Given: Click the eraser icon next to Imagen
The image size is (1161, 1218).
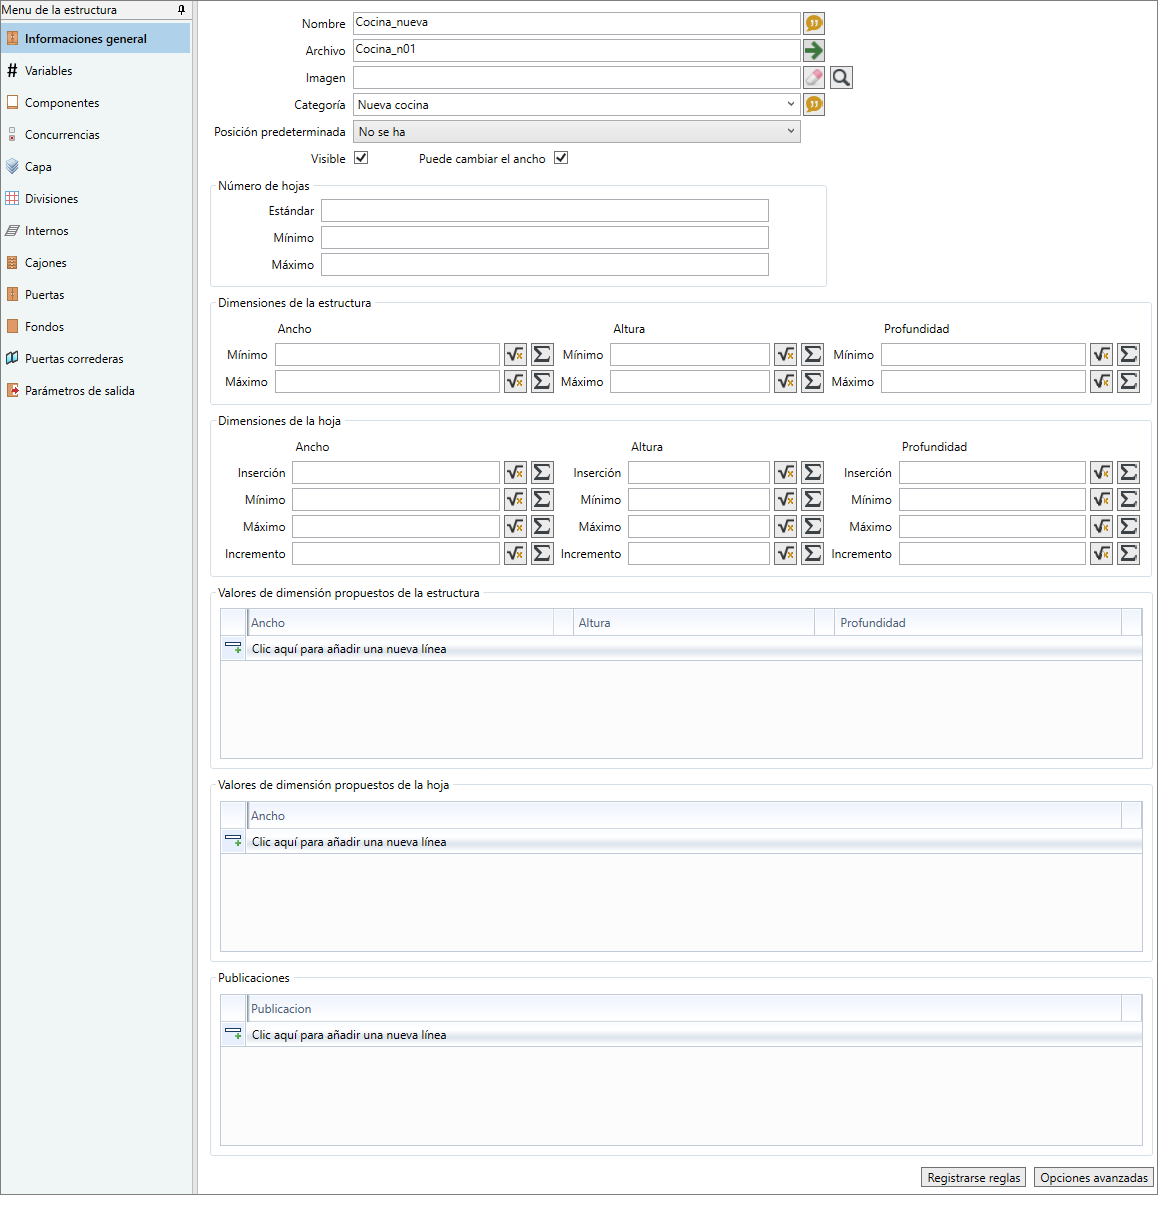Looking at the screenshot, I should click(x=814, y=77).
